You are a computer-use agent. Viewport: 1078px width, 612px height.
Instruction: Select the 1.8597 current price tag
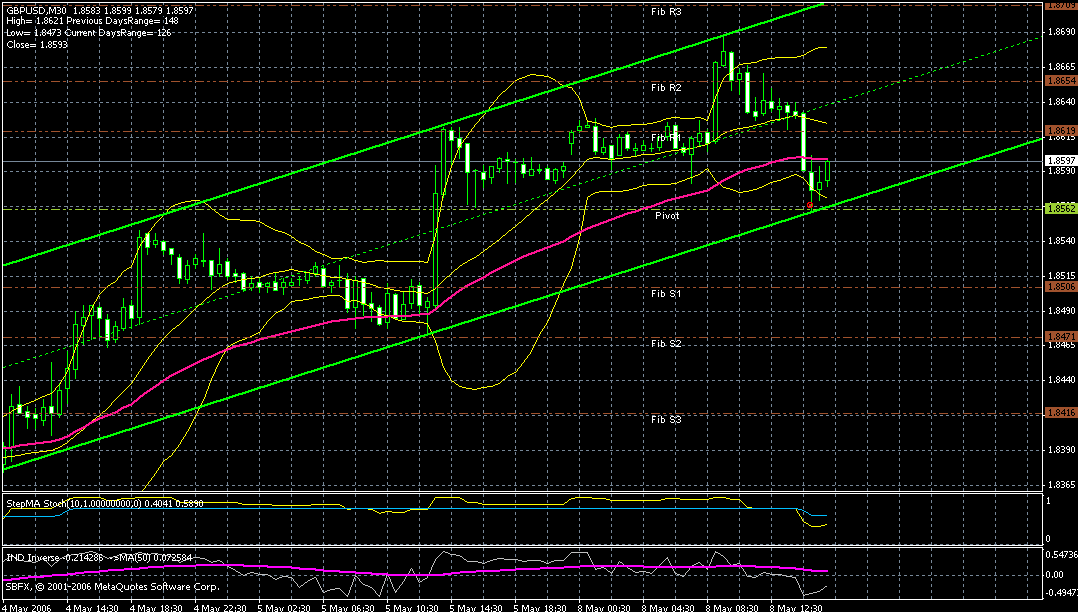click(1061, 161)
